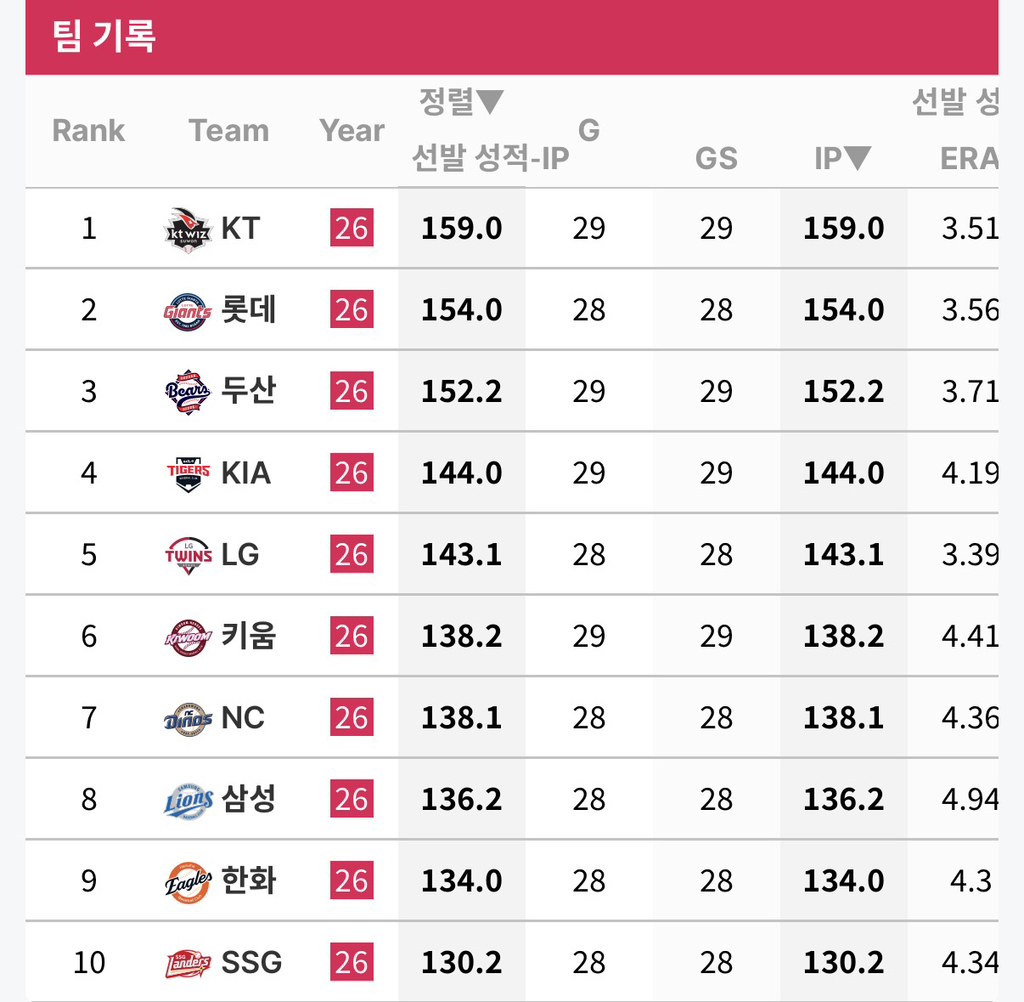Open the 정렬 sort dropdown arrow
This screenshot has height=1002, width=1024.
490,102
